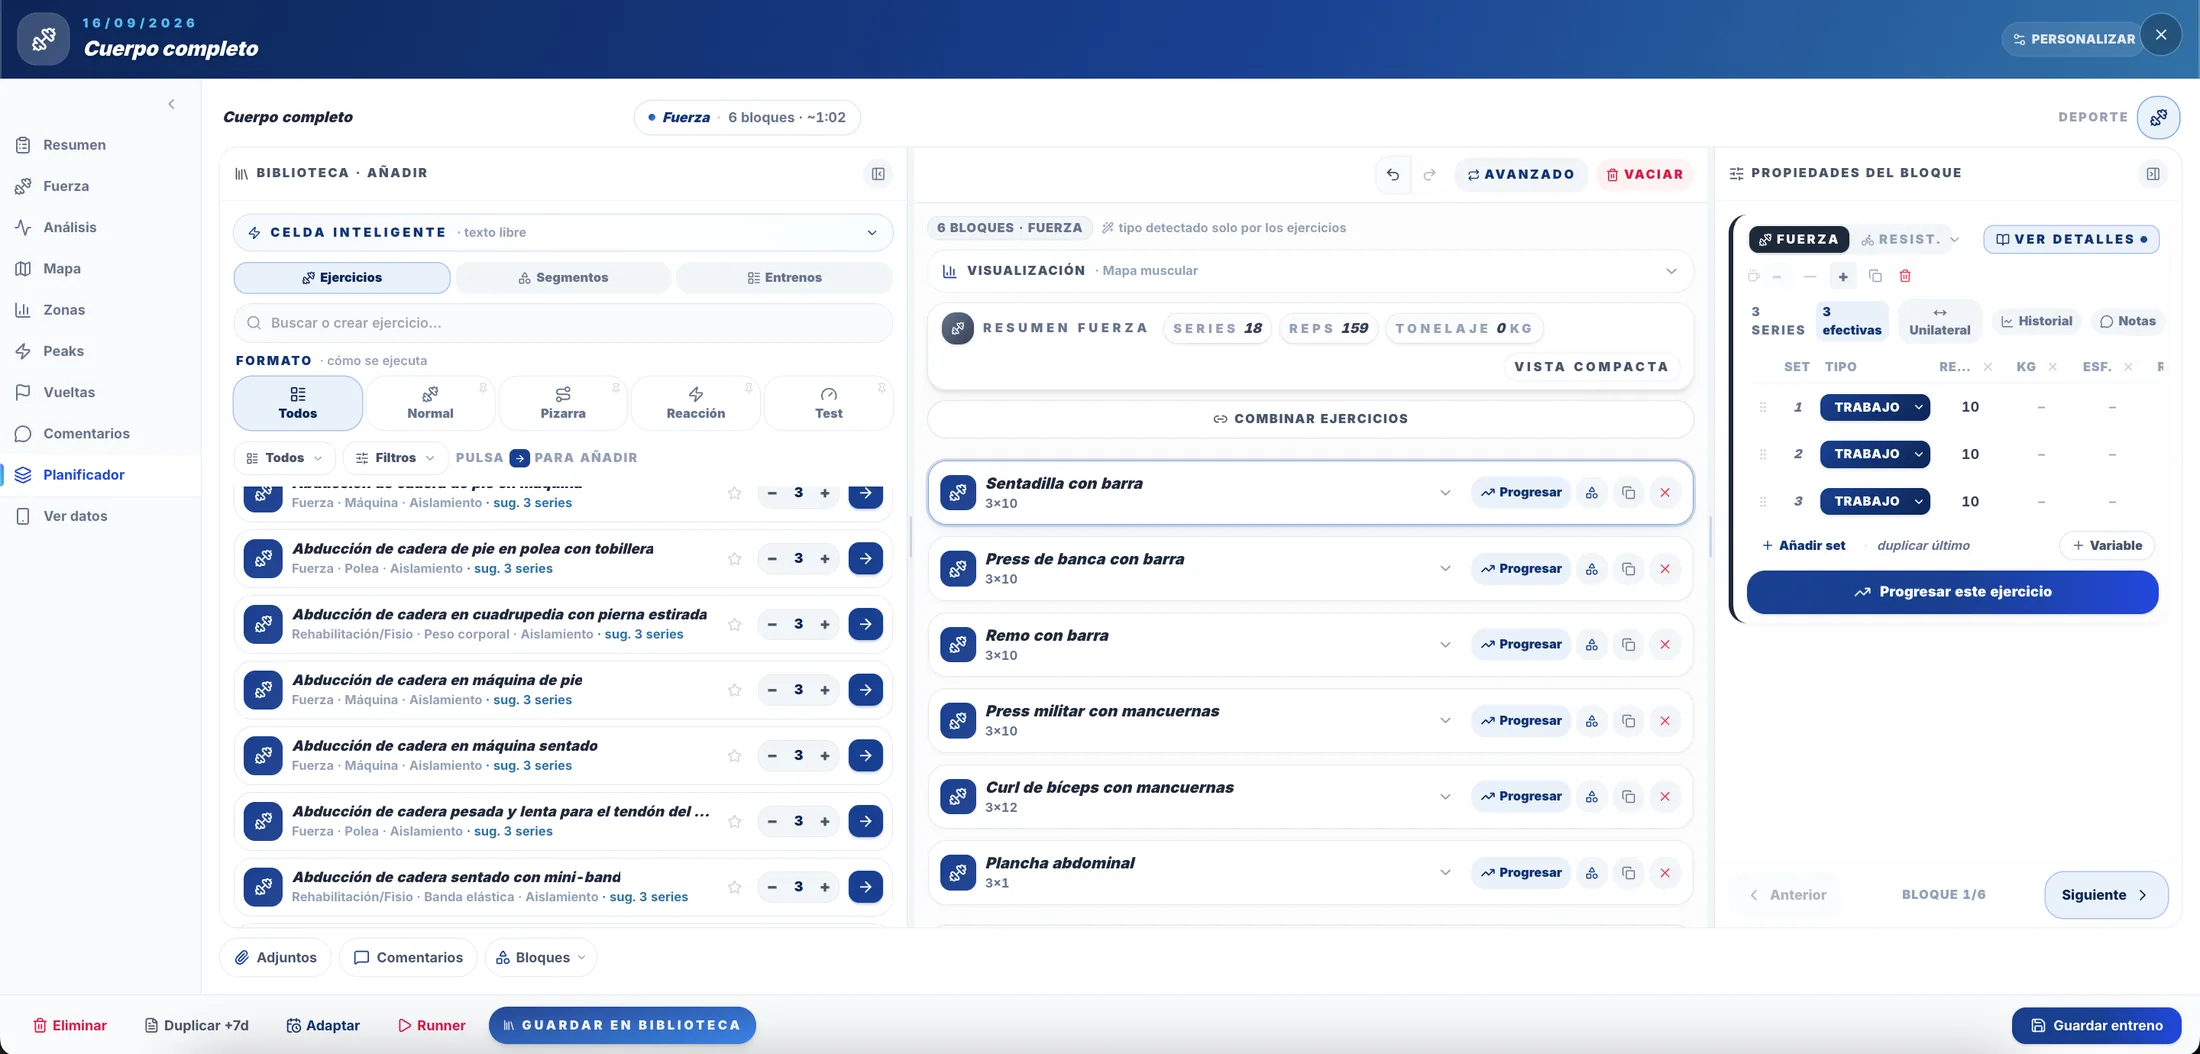
Task: Add Abducción de cadera sentado con mini-band
Action: (865, 887)
